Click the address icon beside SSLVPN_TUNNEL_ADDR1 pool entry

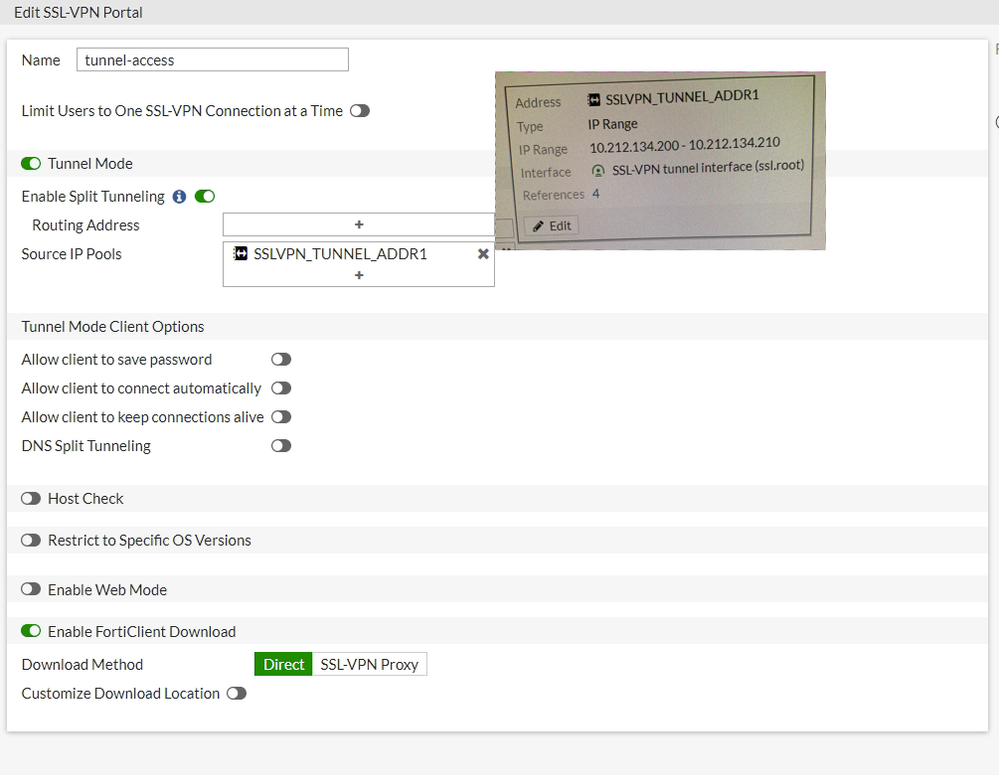(x=240, y=254)
